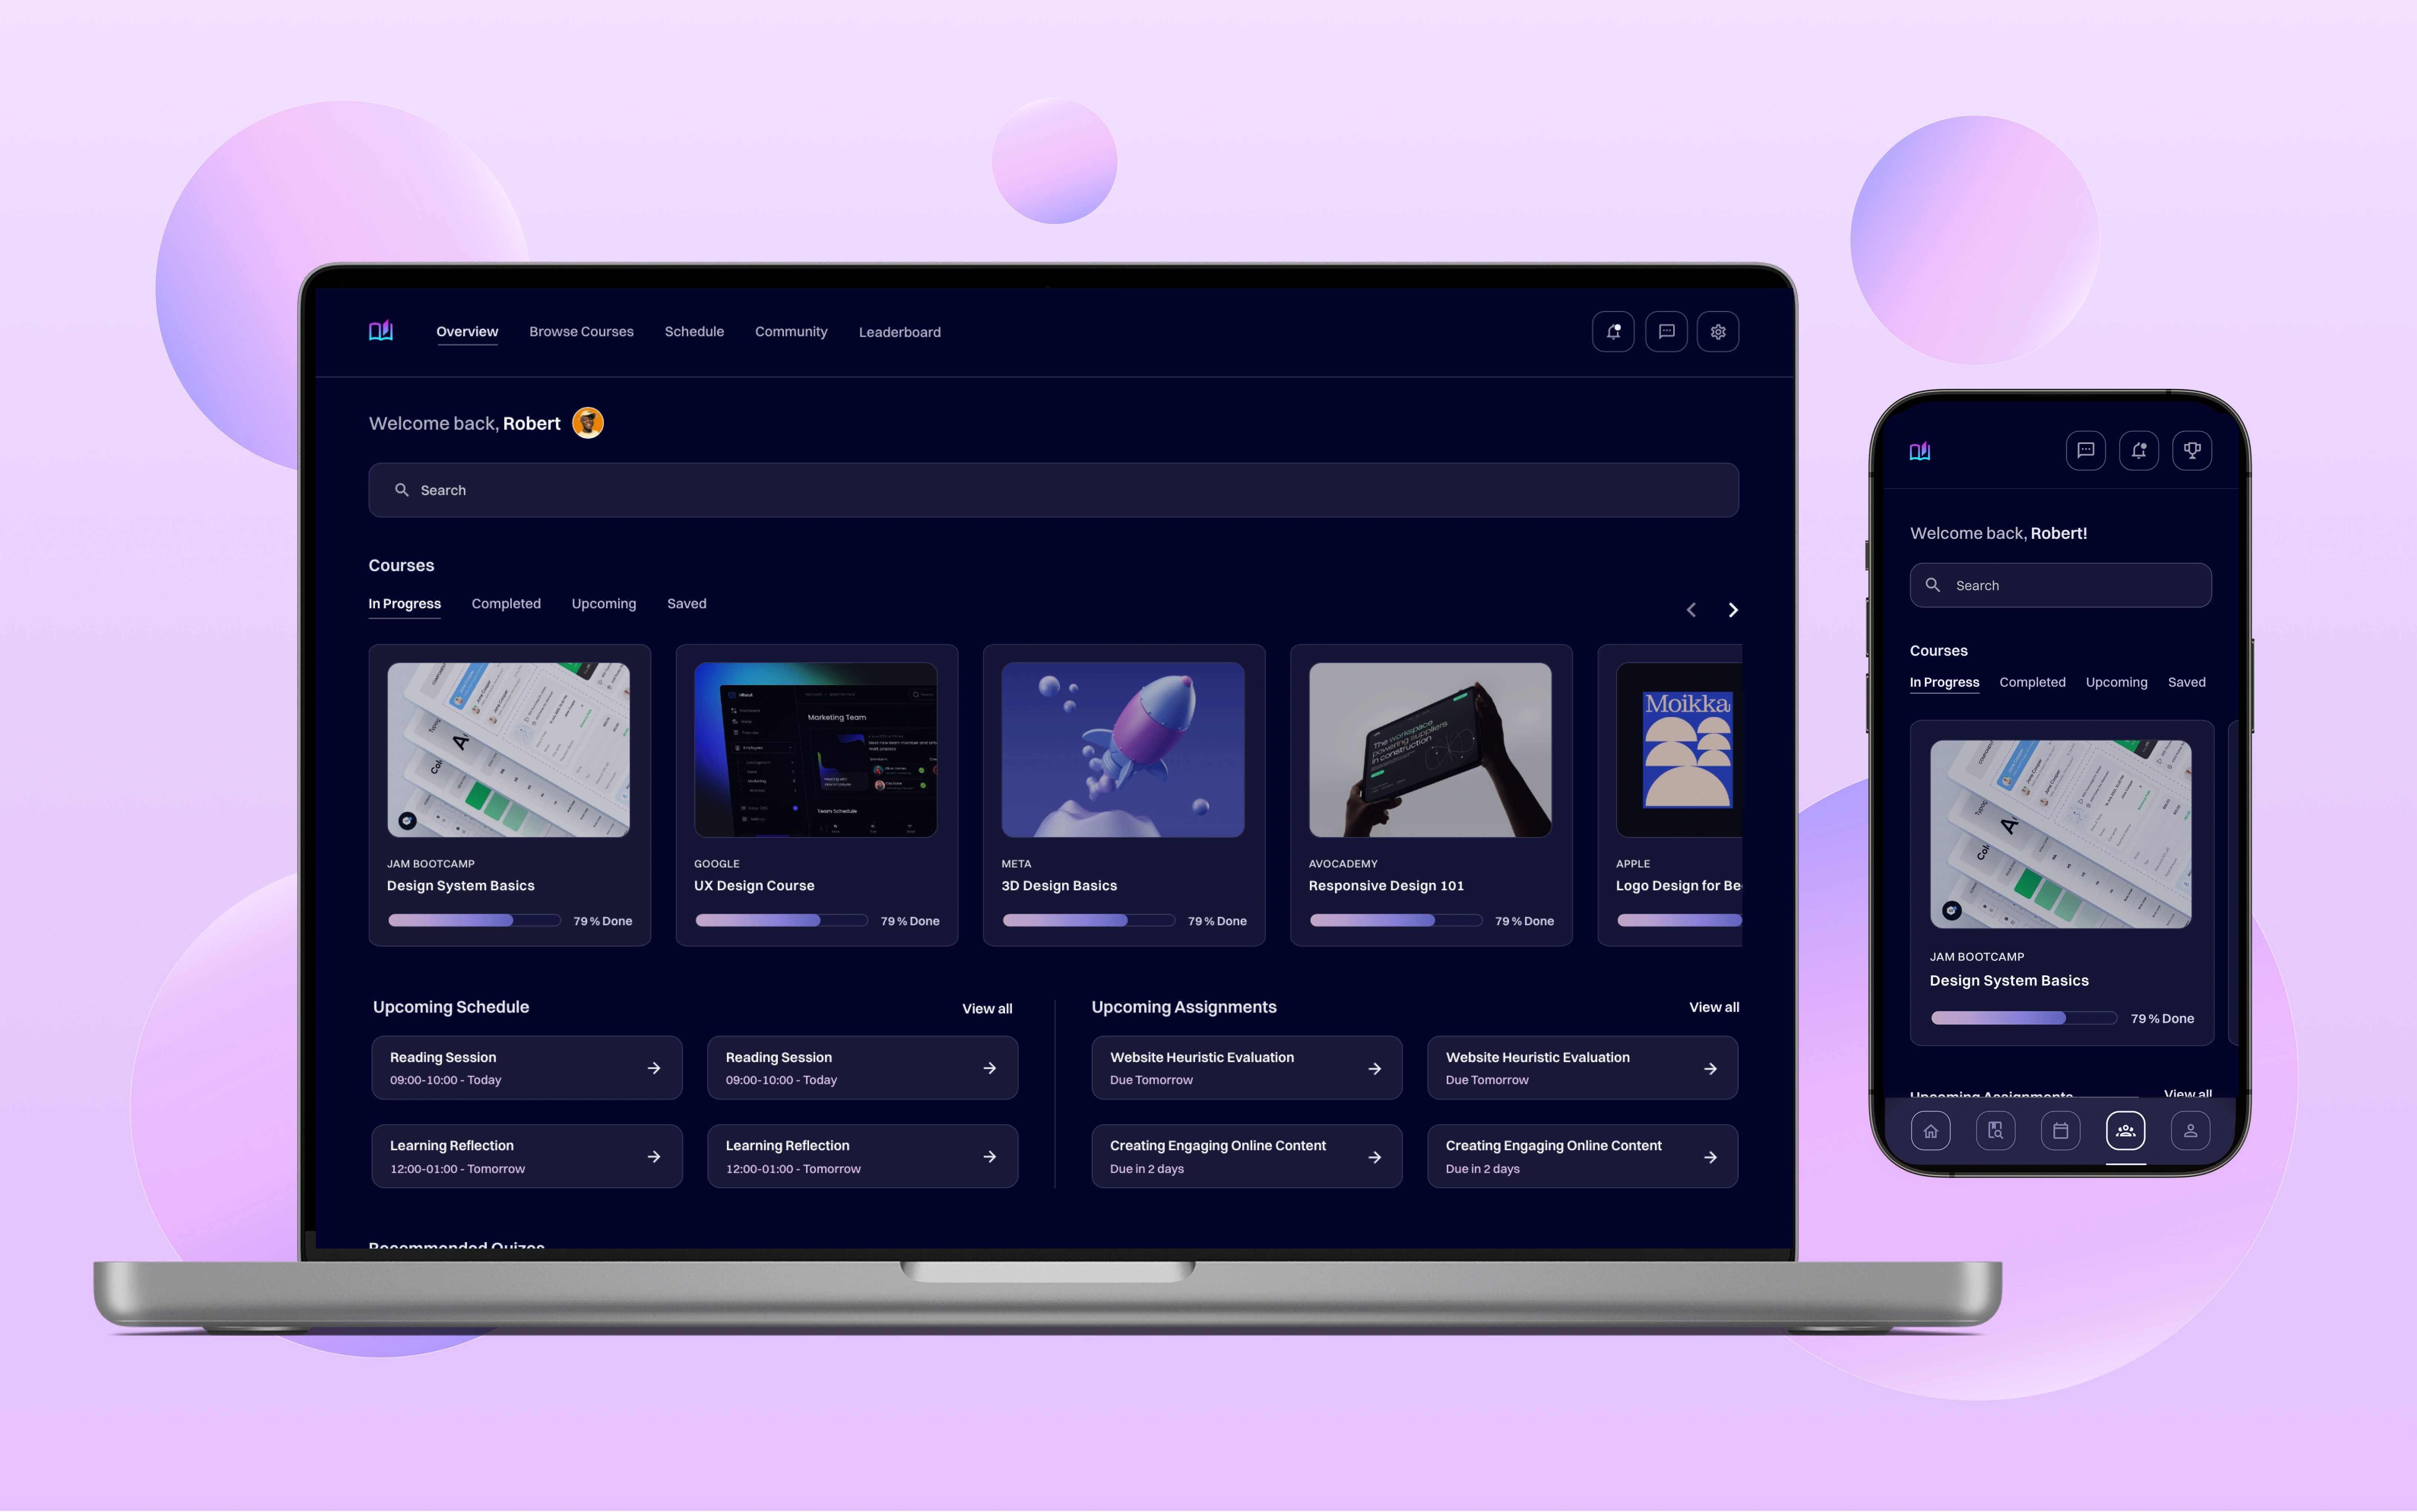Select the In Progress courses tab
The image size is (2417, 1512).
[404, 603]
